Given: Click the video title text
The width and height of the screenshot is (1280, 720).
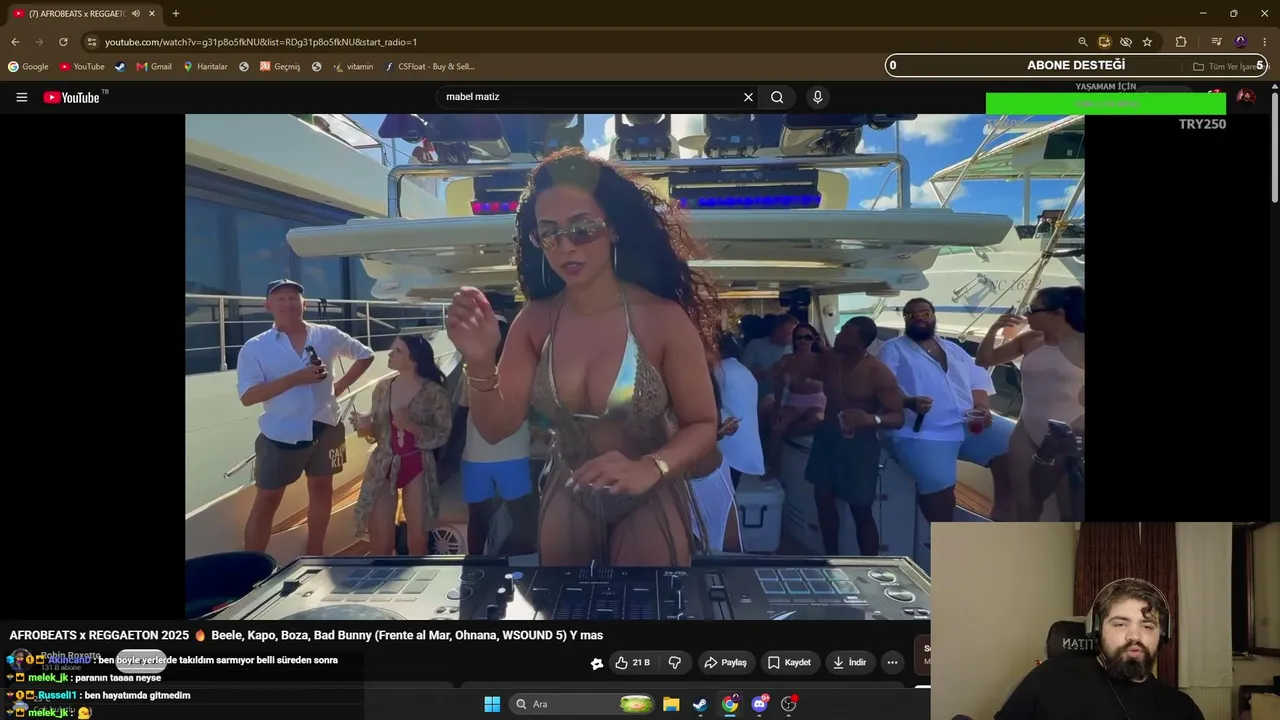Looking at the screenshot, I should (x=306, y=635).
